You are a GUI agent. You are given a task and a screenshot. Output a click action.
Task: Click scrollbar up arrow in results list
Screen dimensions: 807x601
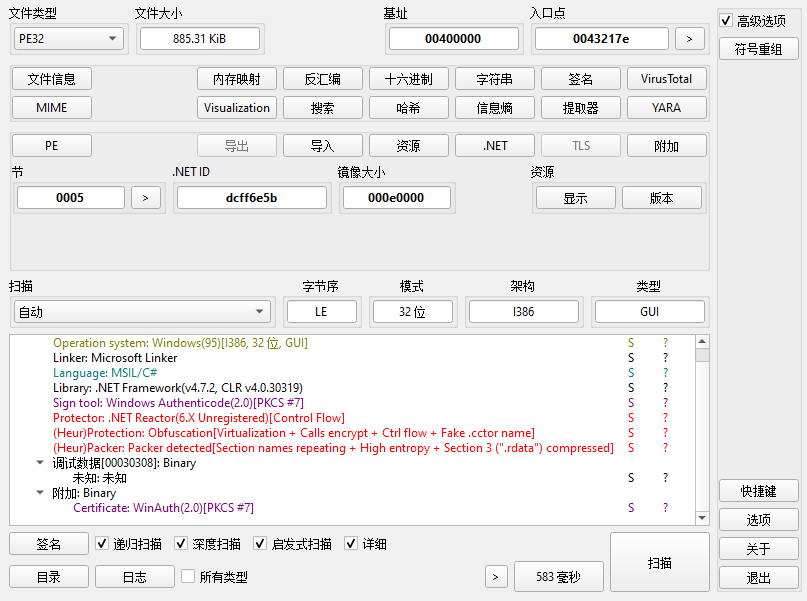click(702, 342)
